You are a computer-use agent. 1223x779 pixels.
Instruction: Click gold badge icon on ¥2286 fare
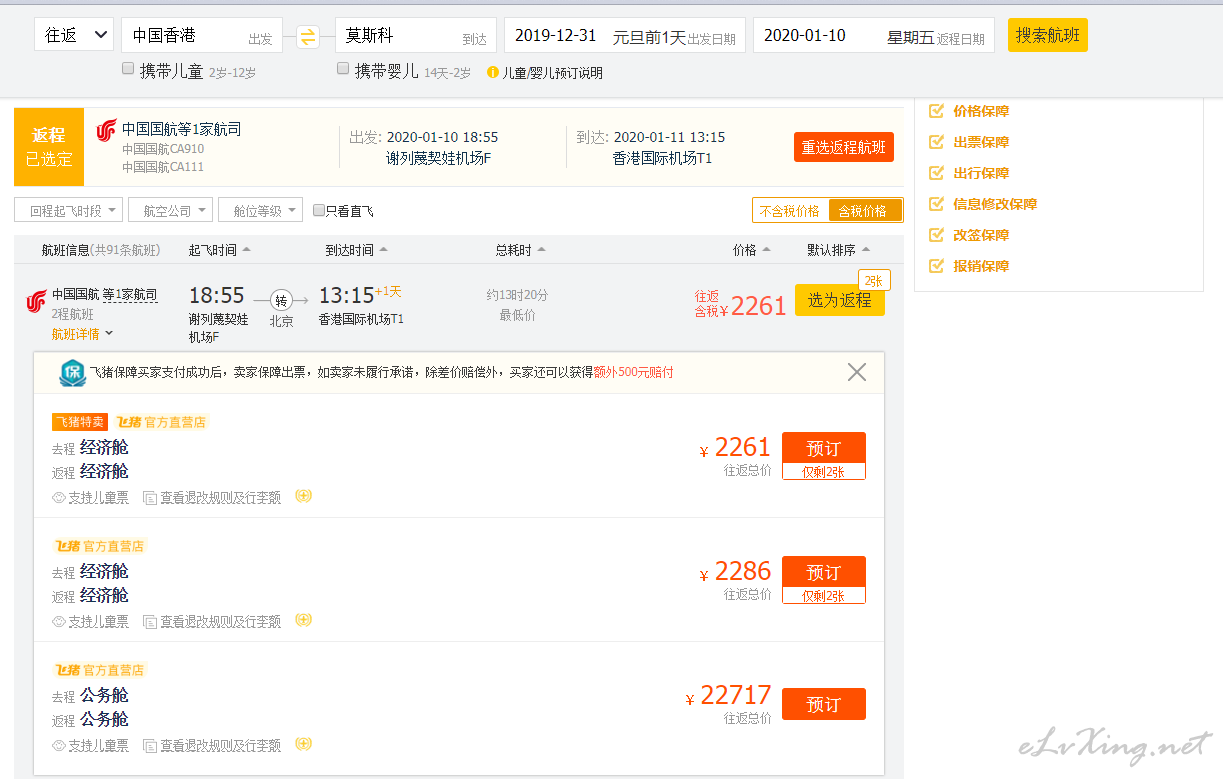pyautogui.click(x=304, y=620)
